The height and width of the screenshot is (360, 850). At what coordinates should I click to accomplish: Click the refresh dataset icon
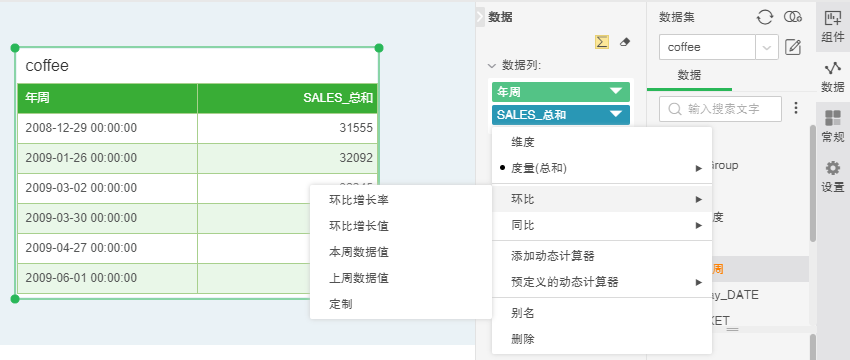pos(764,17)
